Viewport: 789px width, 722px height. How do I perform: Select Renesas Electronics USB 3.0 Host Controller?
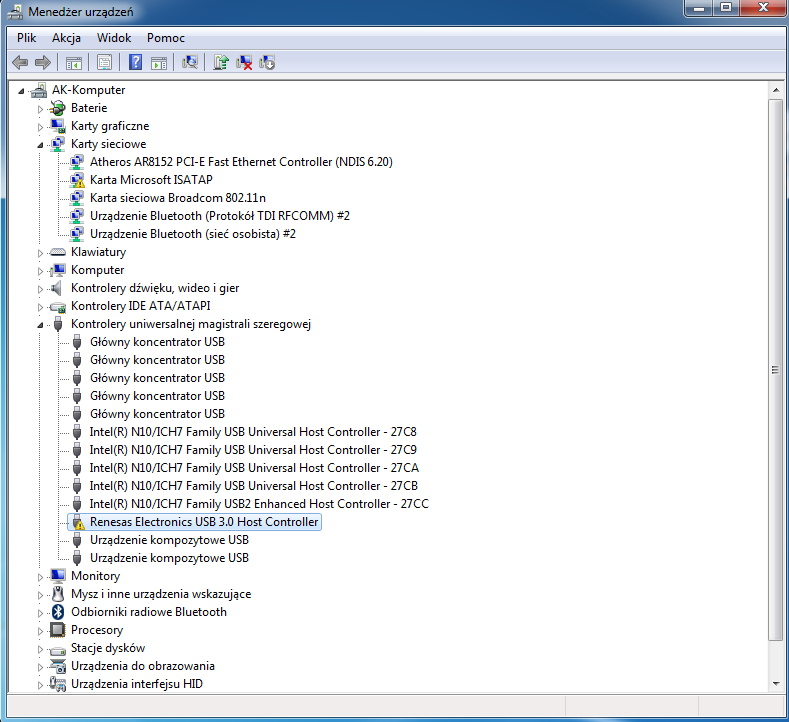click(204, 522)
